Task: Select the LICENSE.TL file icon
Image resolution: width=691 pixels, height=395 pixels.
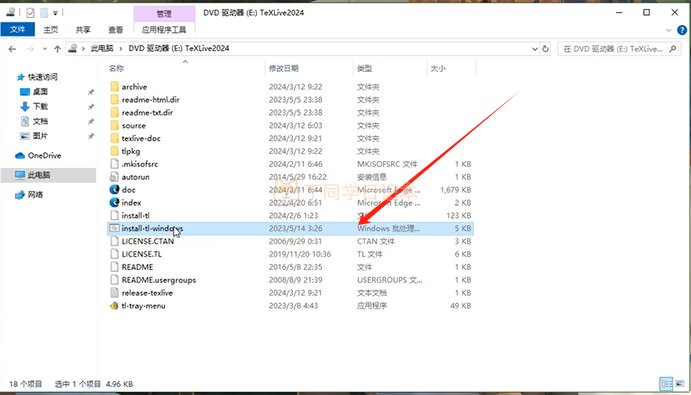Action: (x=115, y=254)
